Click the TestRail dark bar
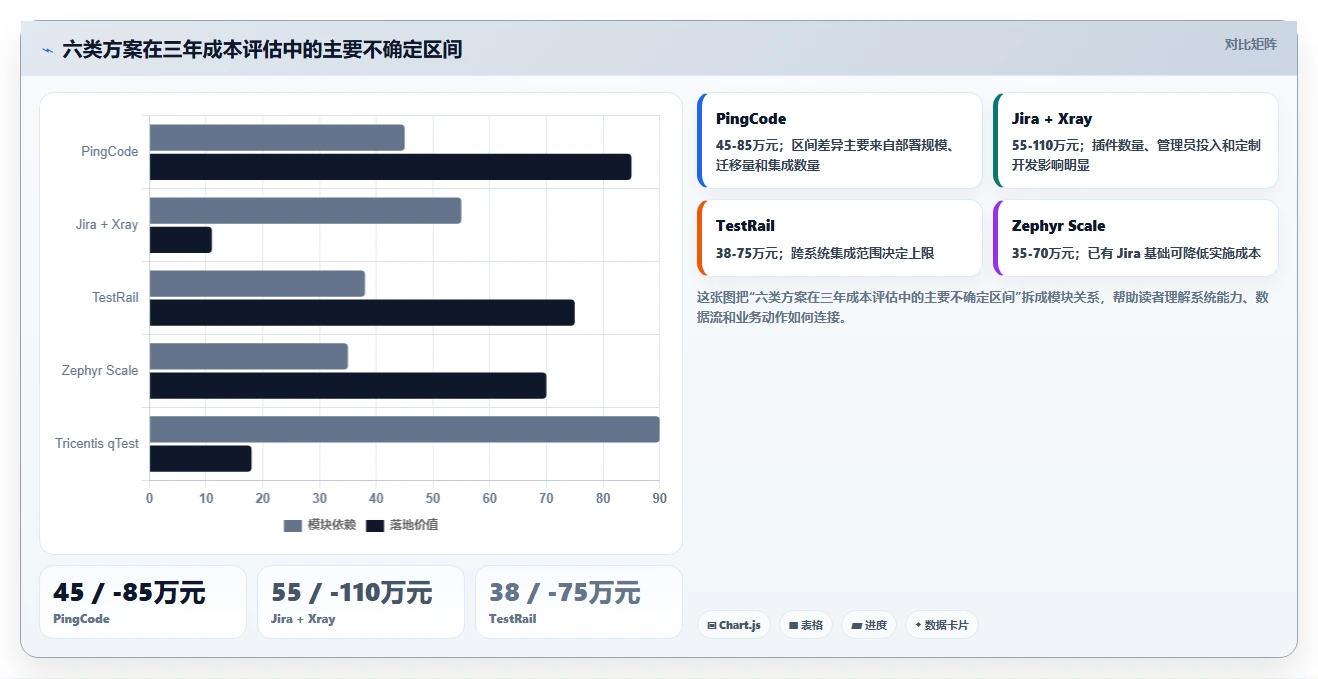The image size is (1318, 679). (362, 313)
